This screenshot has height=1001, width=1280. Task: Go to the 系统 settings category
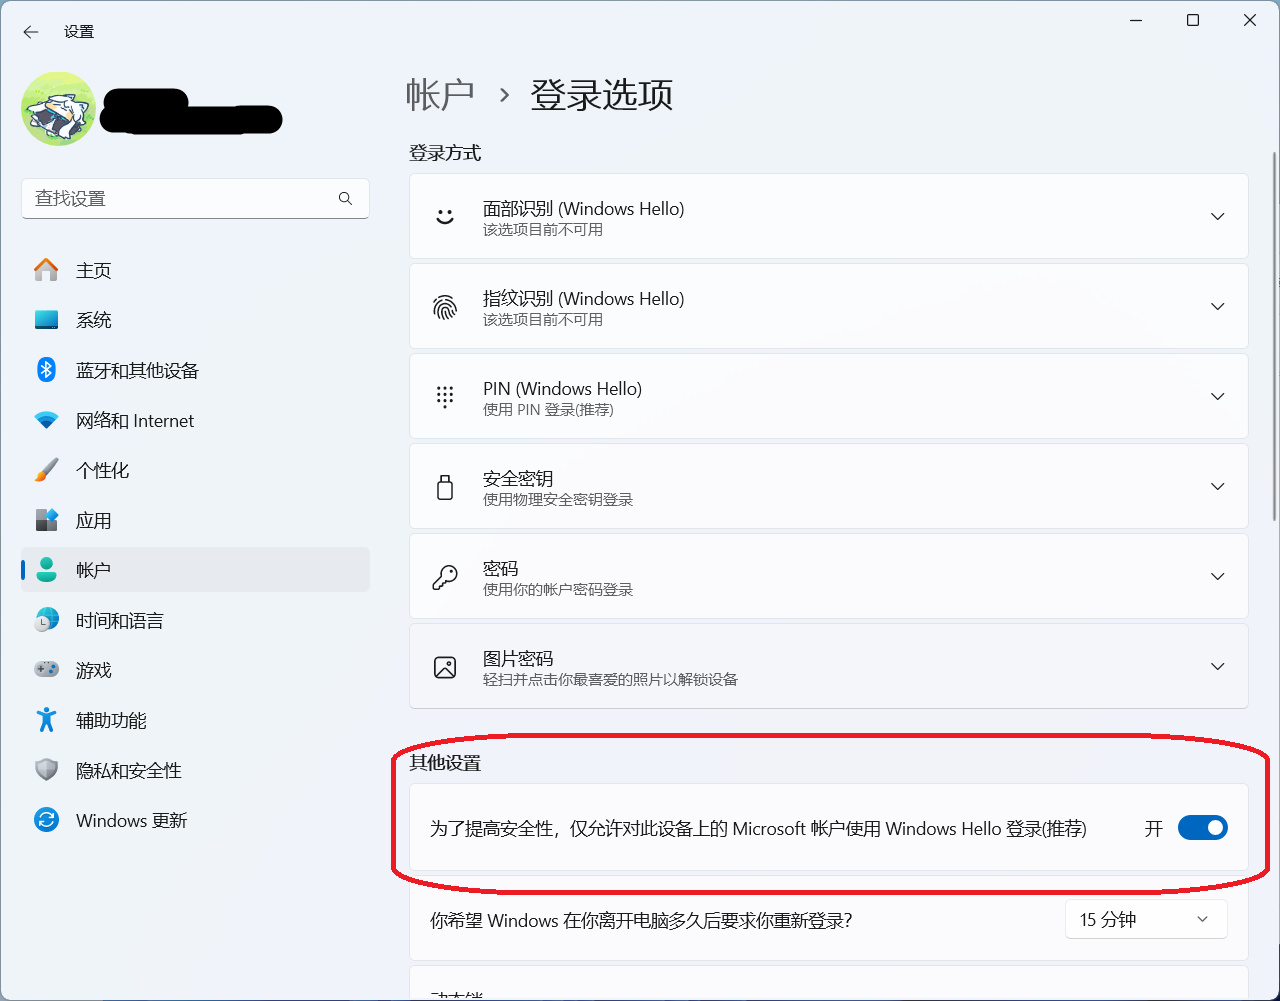tap(195, 320)
